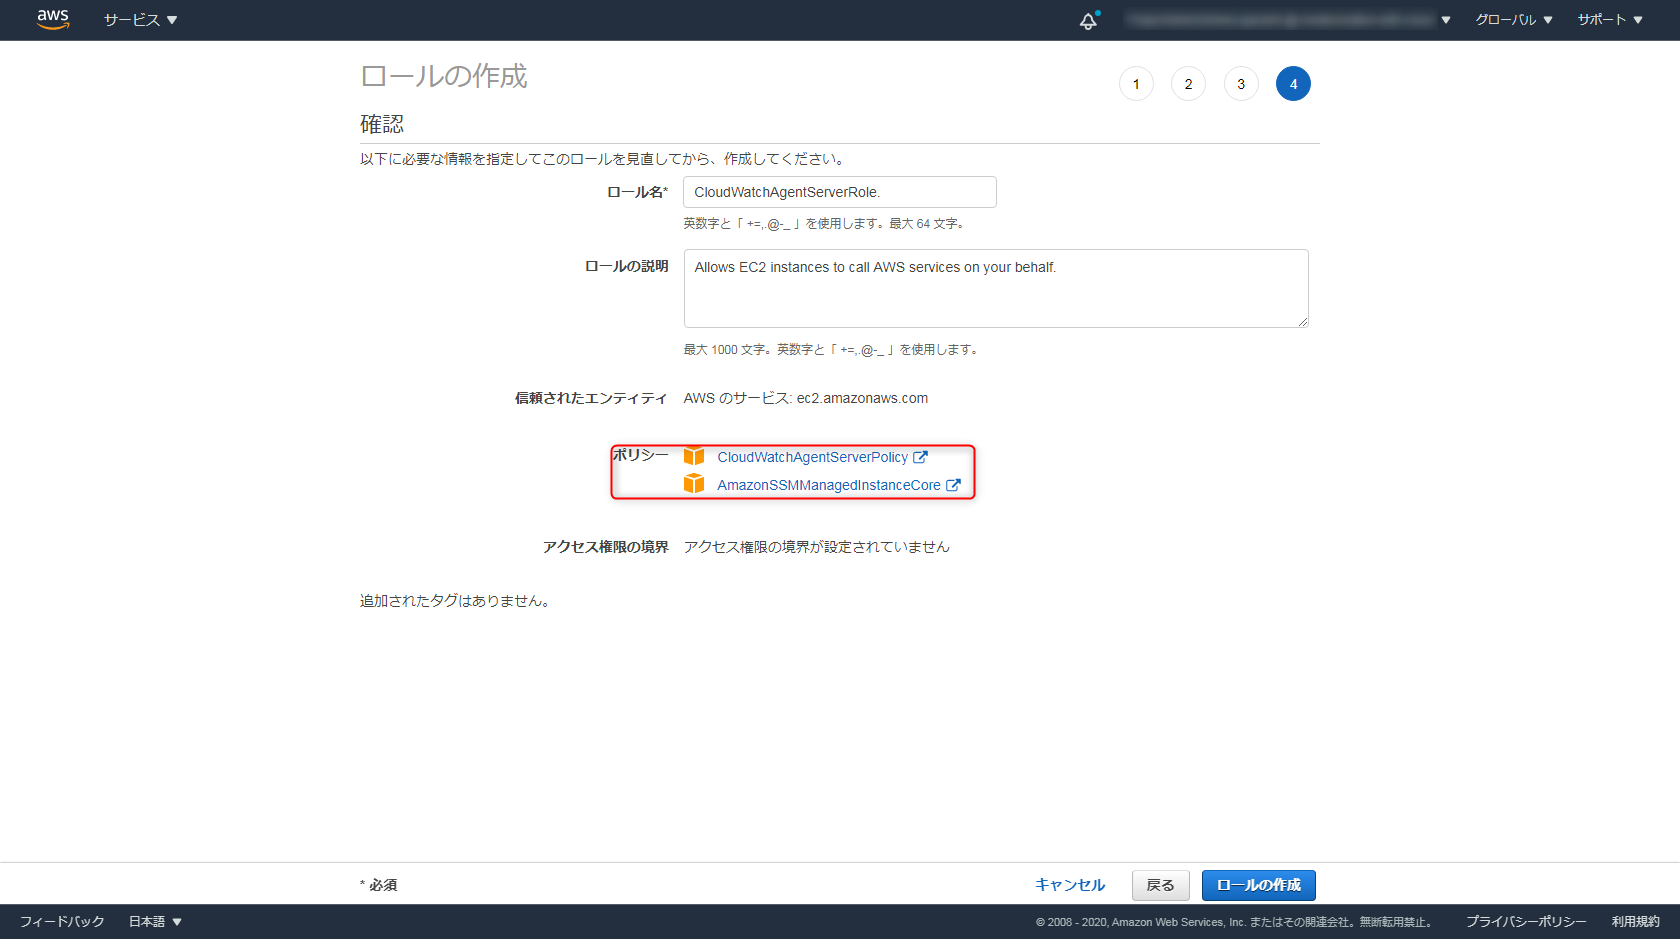Click the 確認 section heading
This screenshot has height=939, width=1680.
point(382,124)
